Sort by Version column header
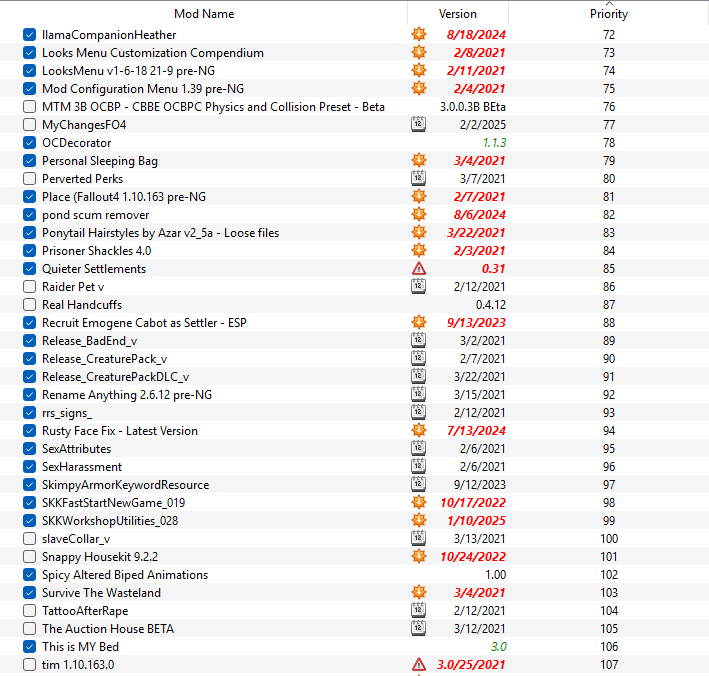The width and height of the screenshot is (709, 676). (x=458, y=14)
